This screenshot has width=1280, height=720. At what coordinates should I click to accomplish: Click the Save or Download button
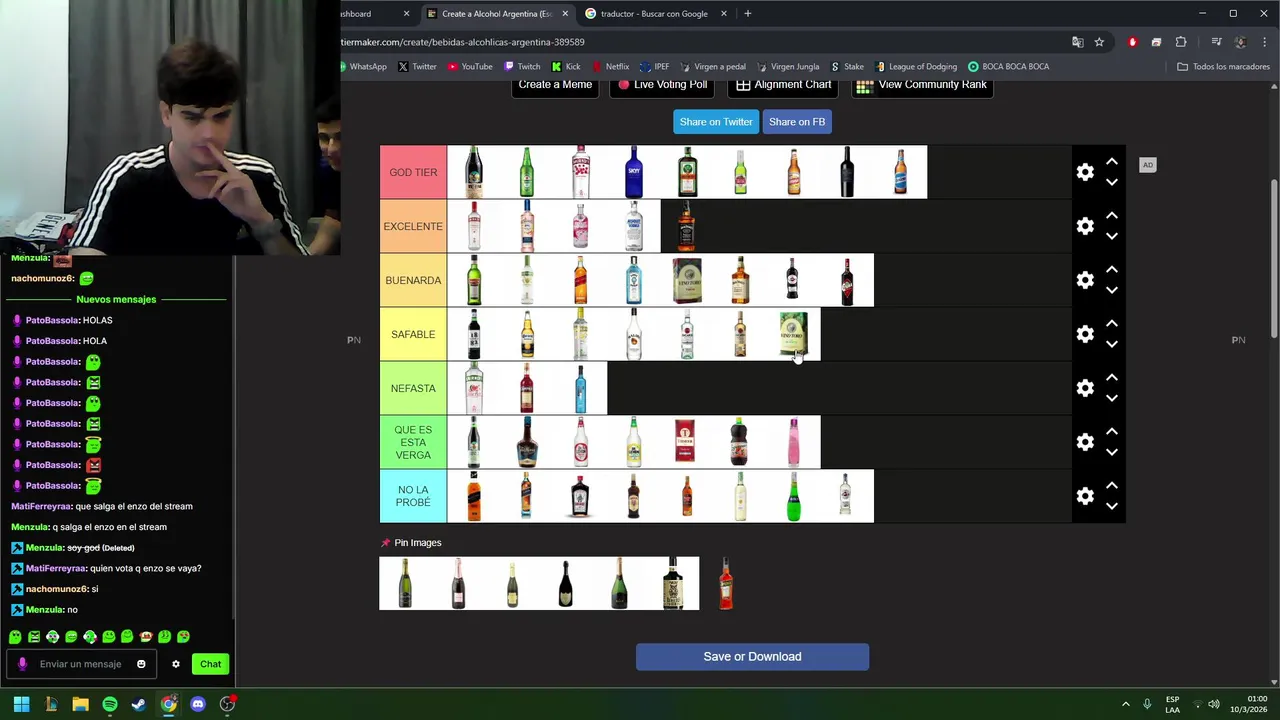click(752, 657)
